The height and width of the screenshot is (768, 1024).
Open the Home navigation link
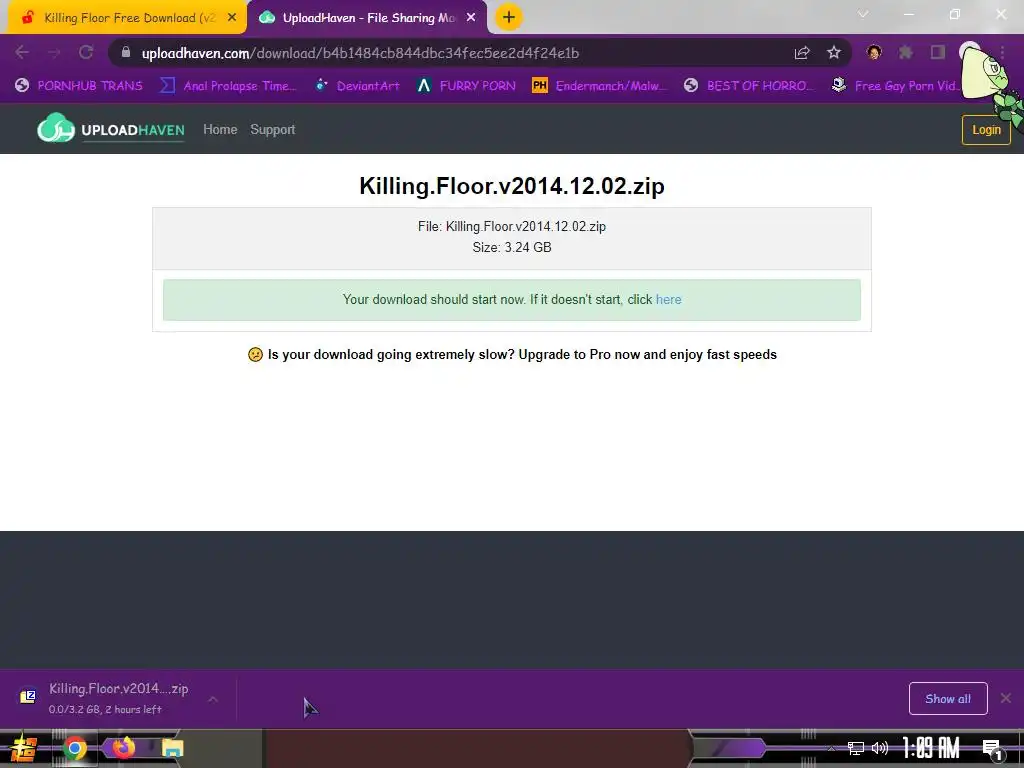pyautogui.click(x=220, y=129)
